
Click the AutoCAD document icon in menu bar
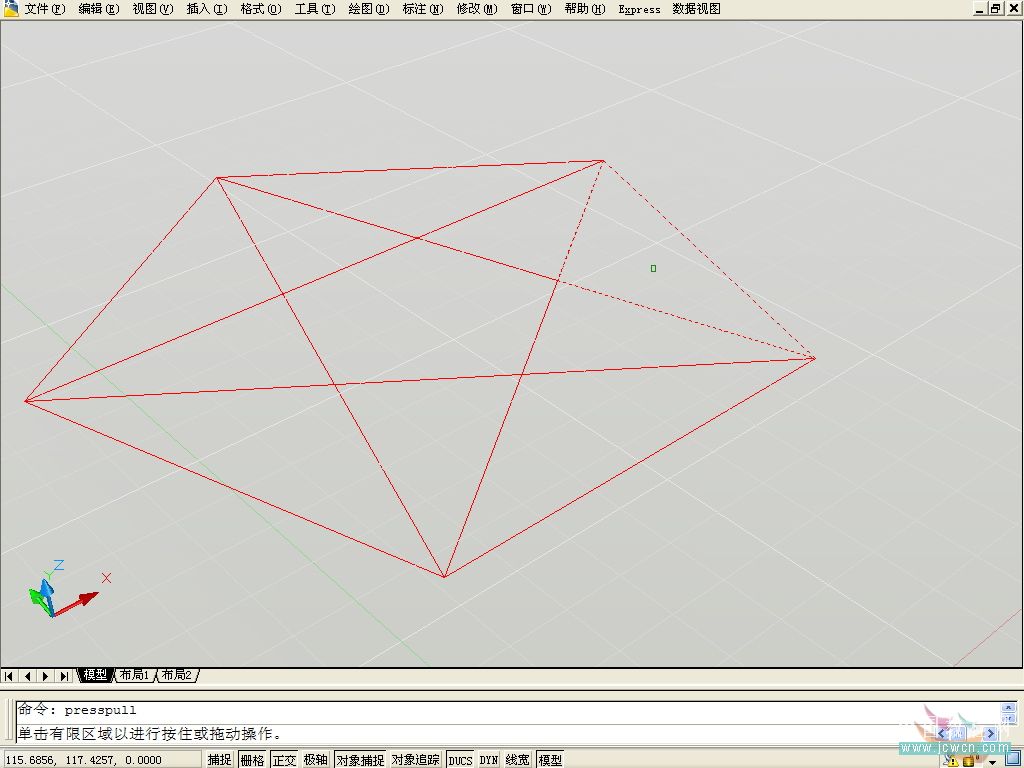11,9
